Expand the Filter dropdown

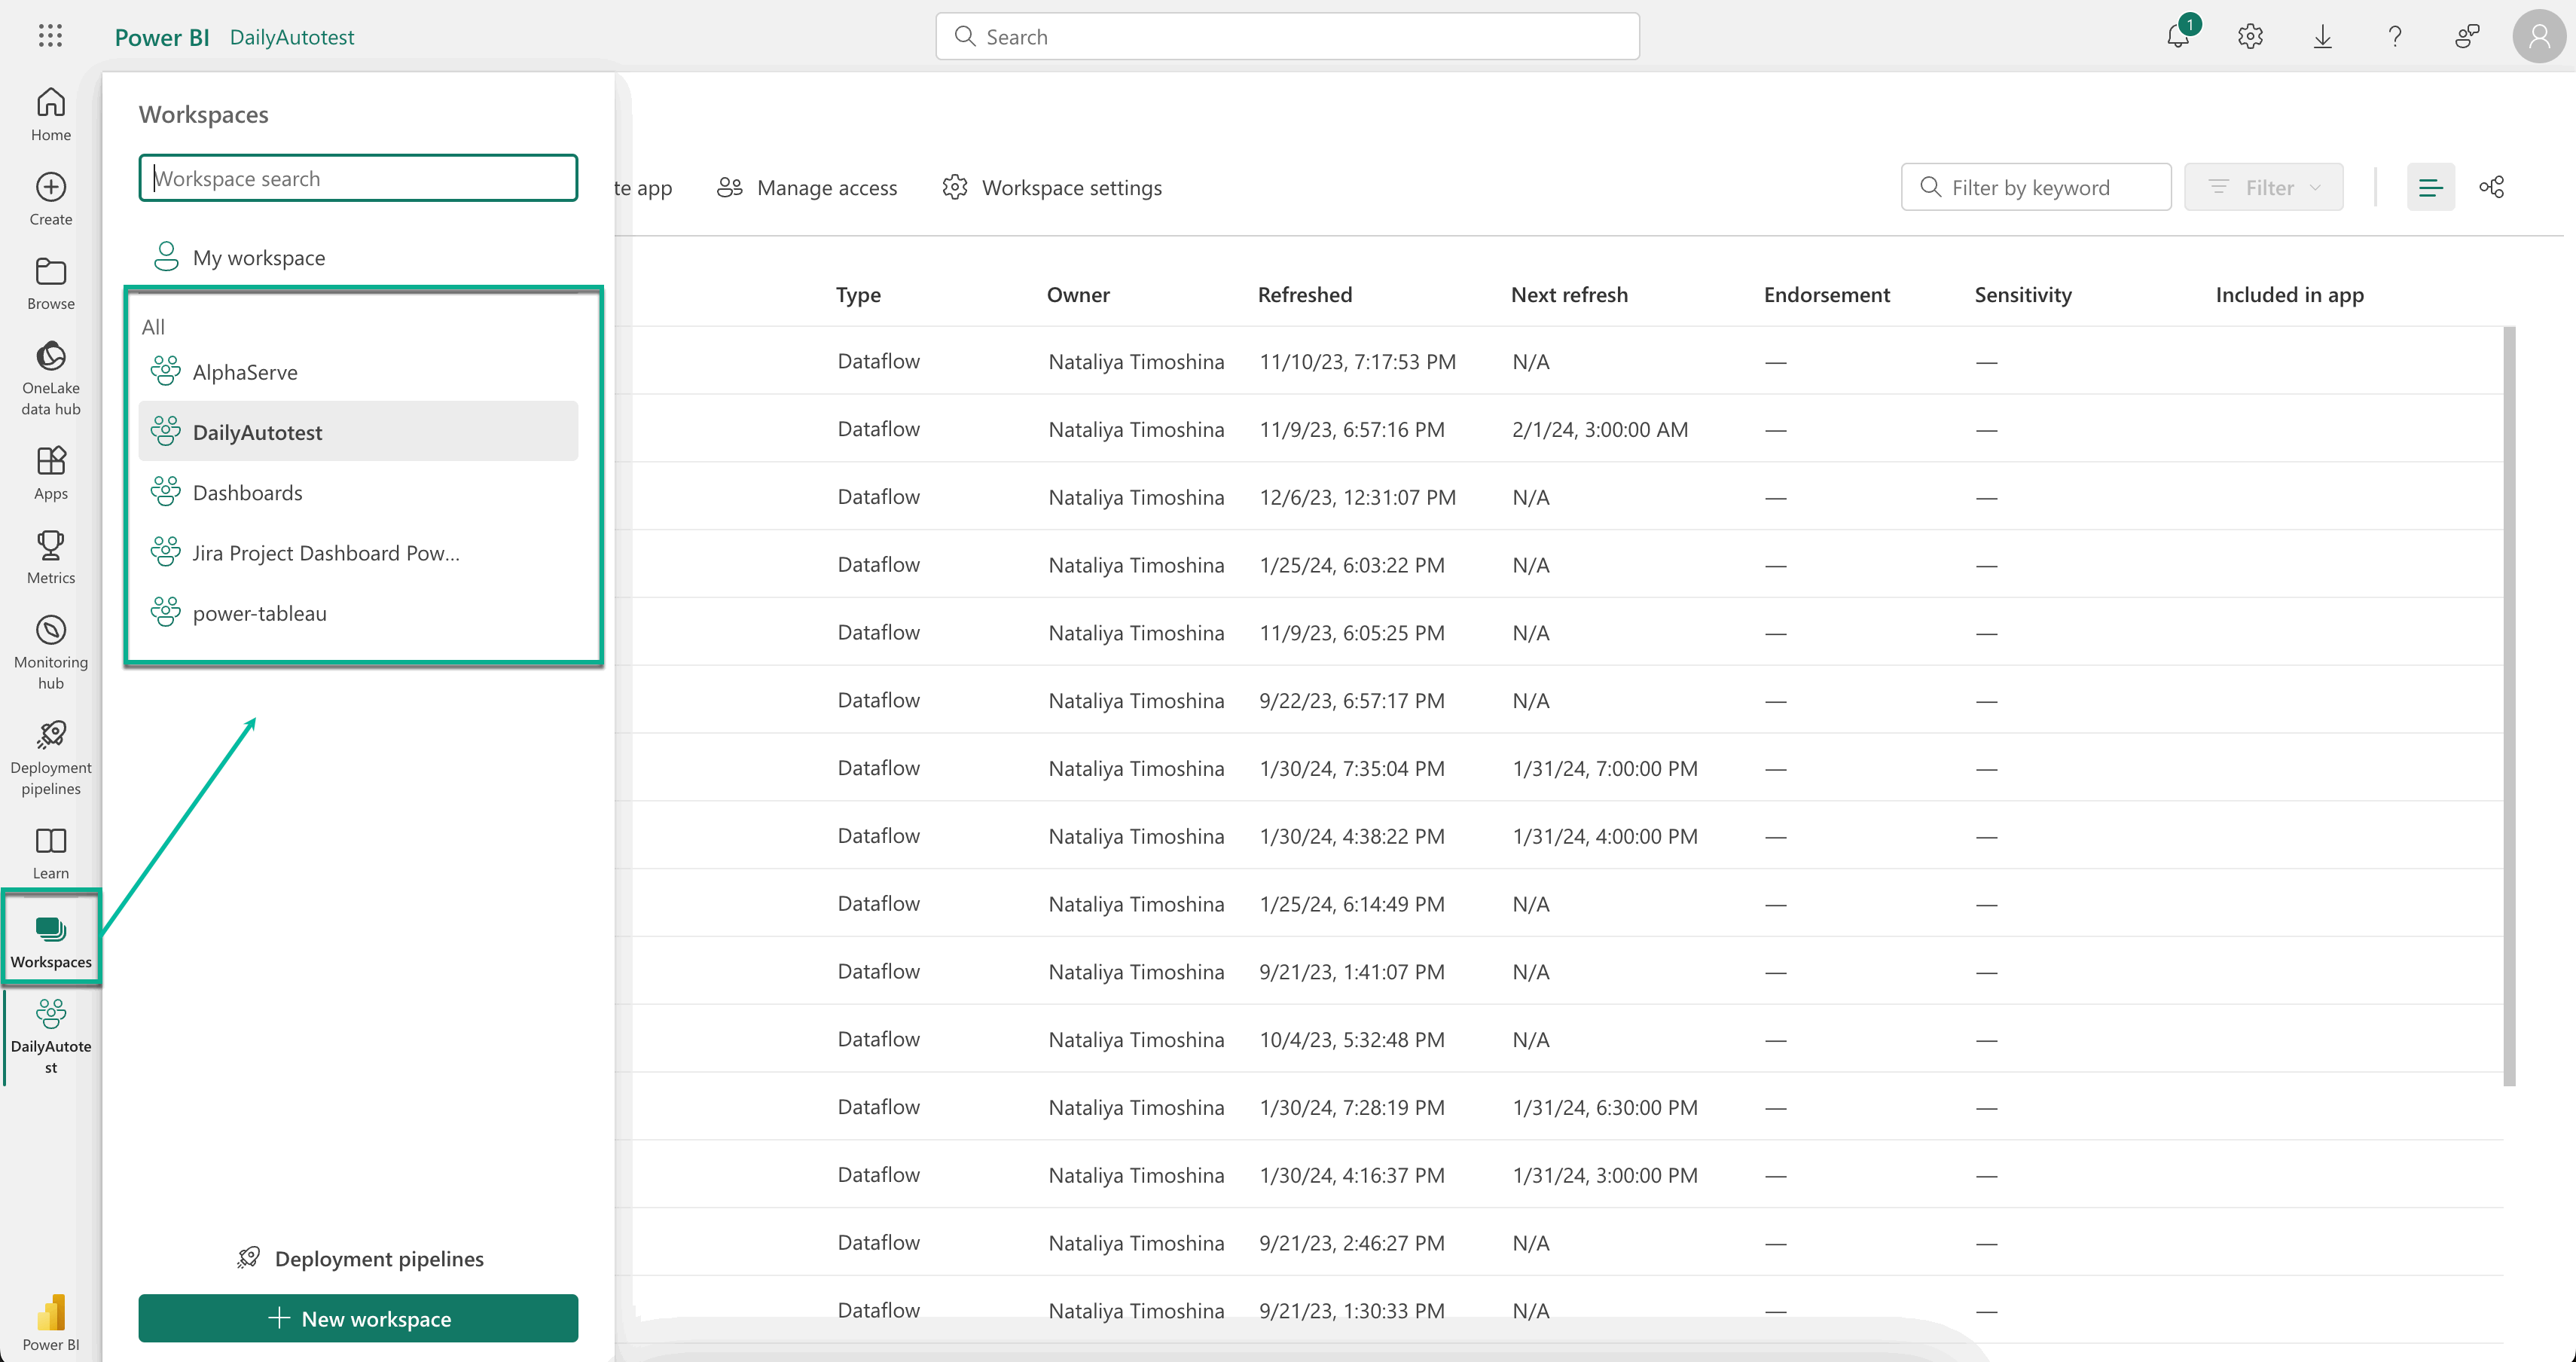[x=2264, y=187]
